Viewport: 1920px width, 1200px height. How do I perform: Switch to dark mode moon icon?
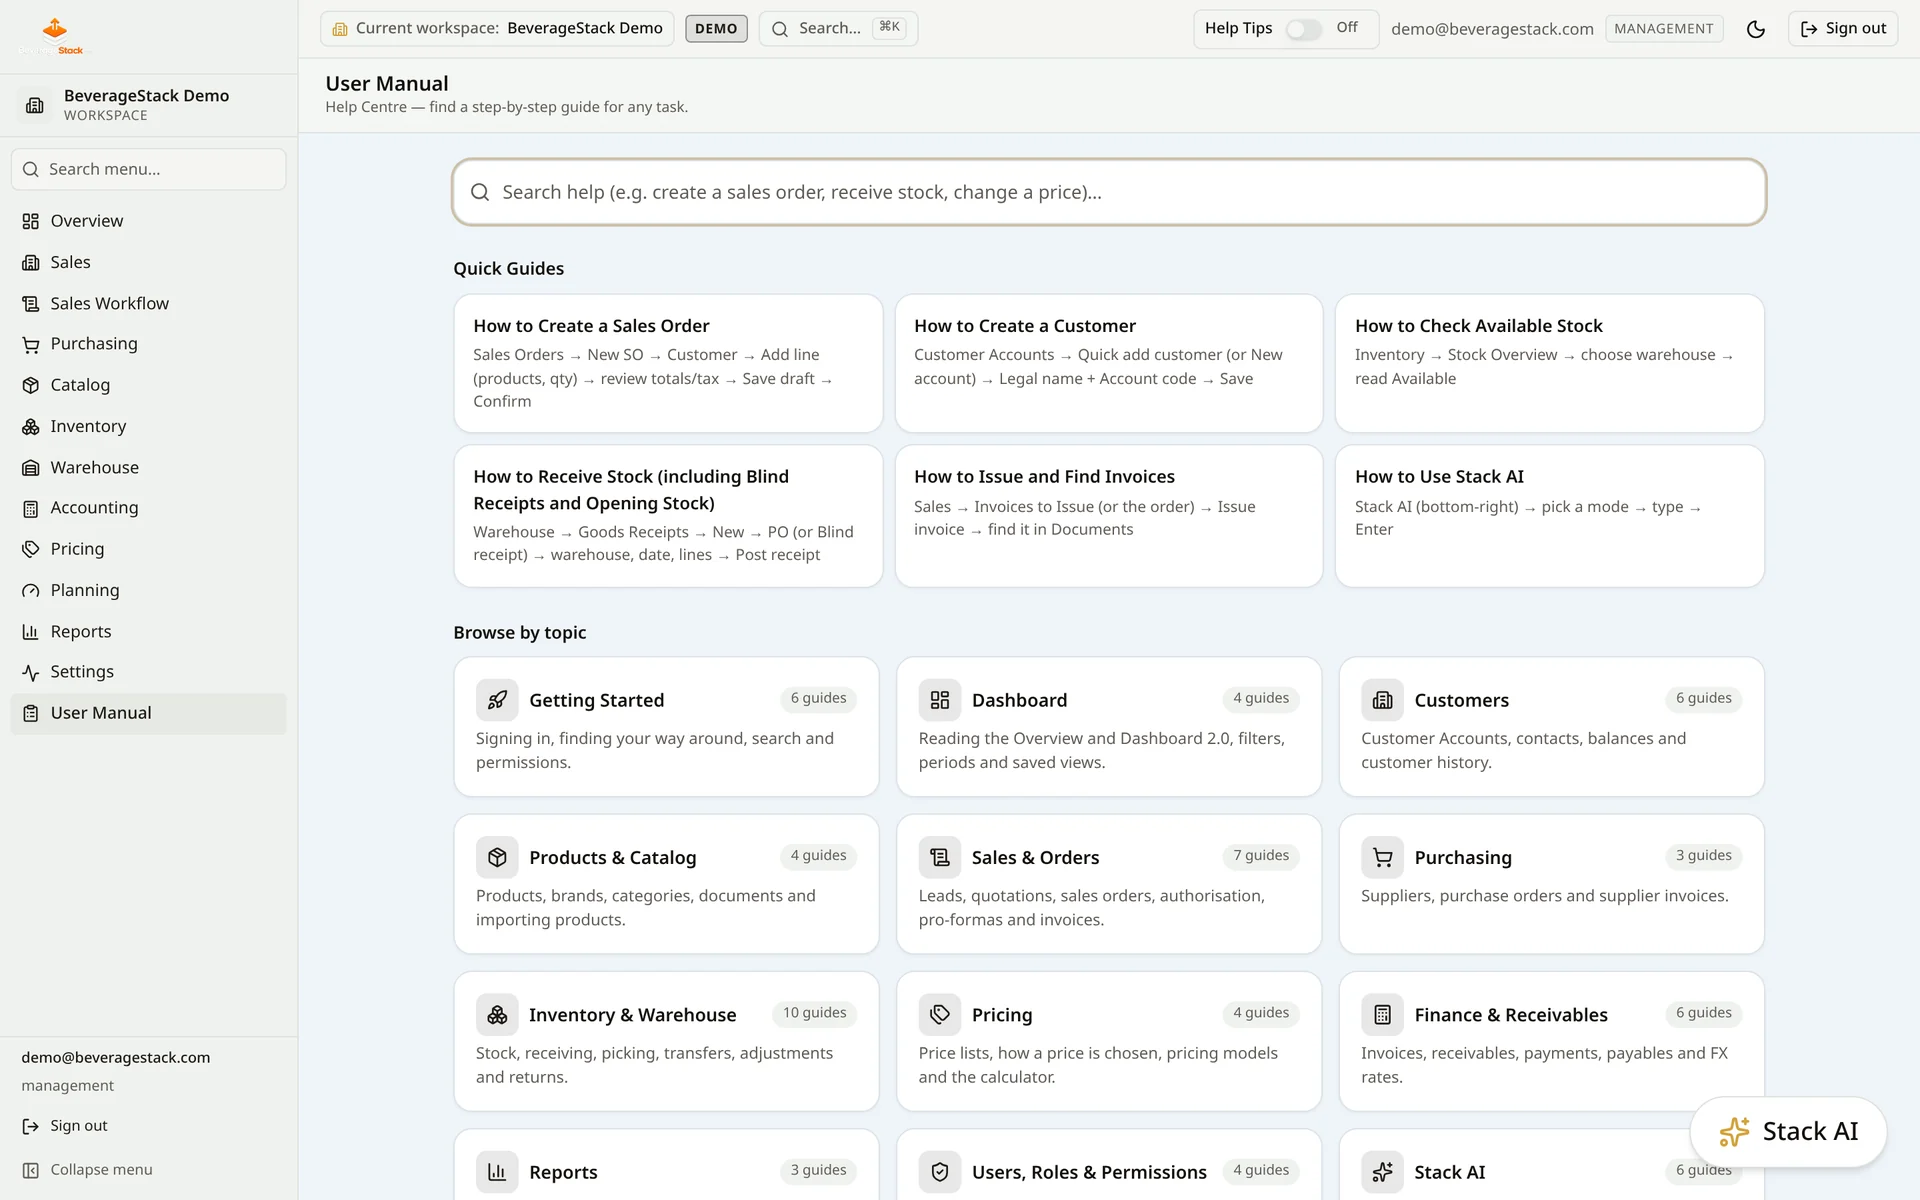tap(1756, 29)
